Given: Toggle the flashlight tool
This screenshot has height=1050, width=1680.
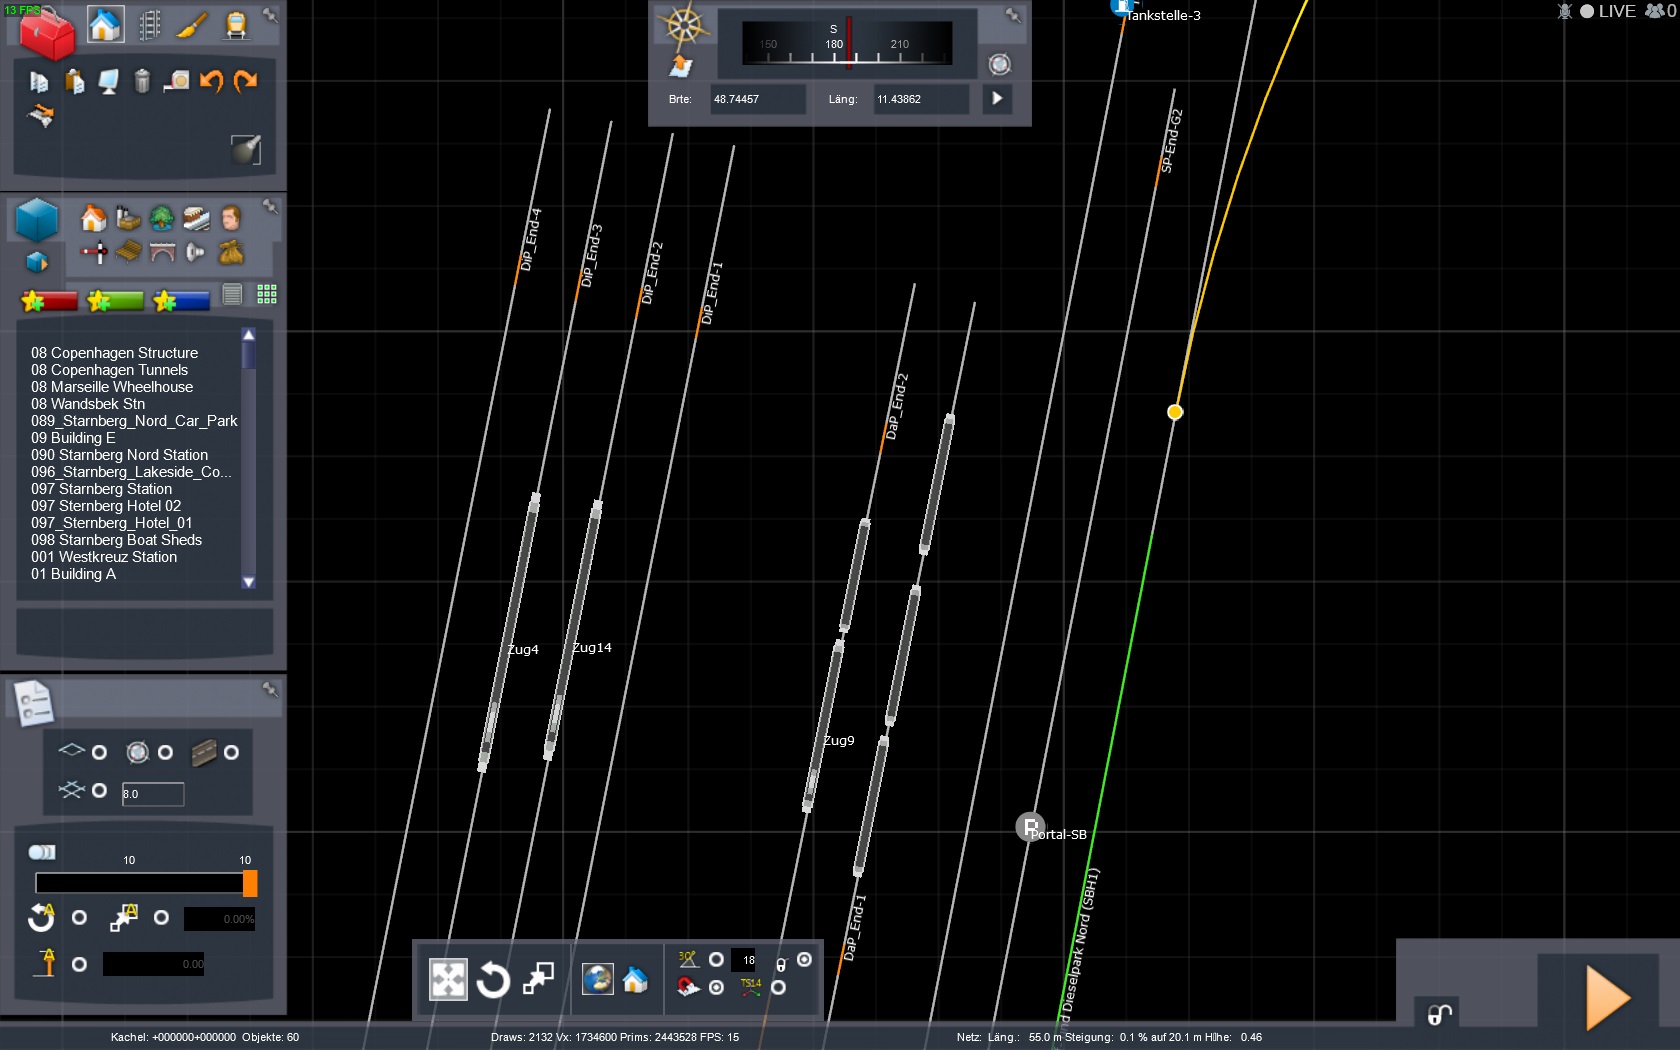Looking at the screenshot, I should (246, 149).
